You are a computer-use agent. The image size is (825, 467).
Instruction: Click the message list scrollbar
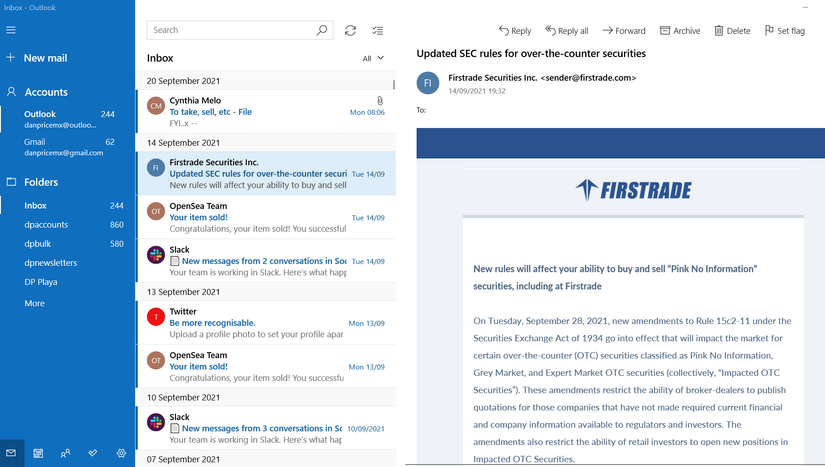point(394,85)
